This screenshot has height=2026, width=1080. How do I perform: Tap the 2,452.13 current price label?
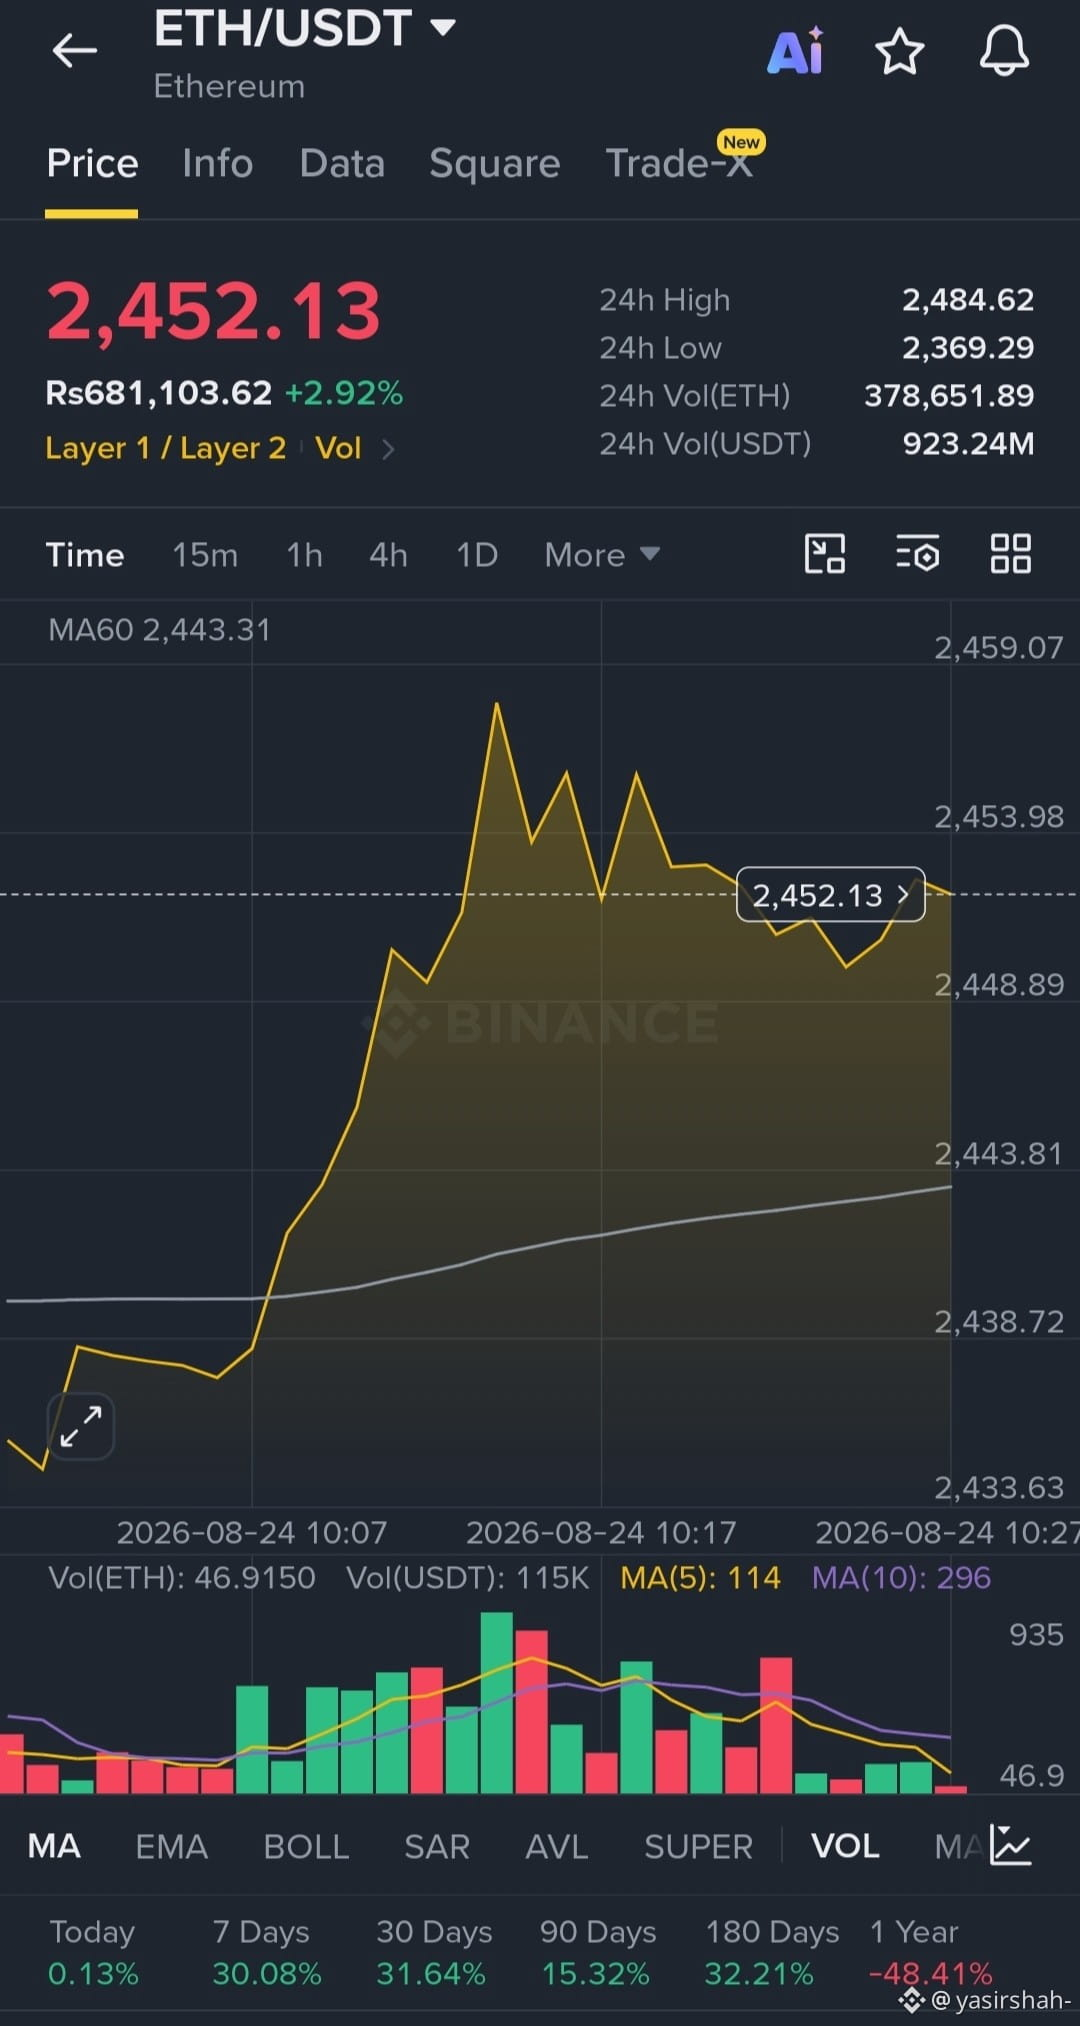point(830,895)
